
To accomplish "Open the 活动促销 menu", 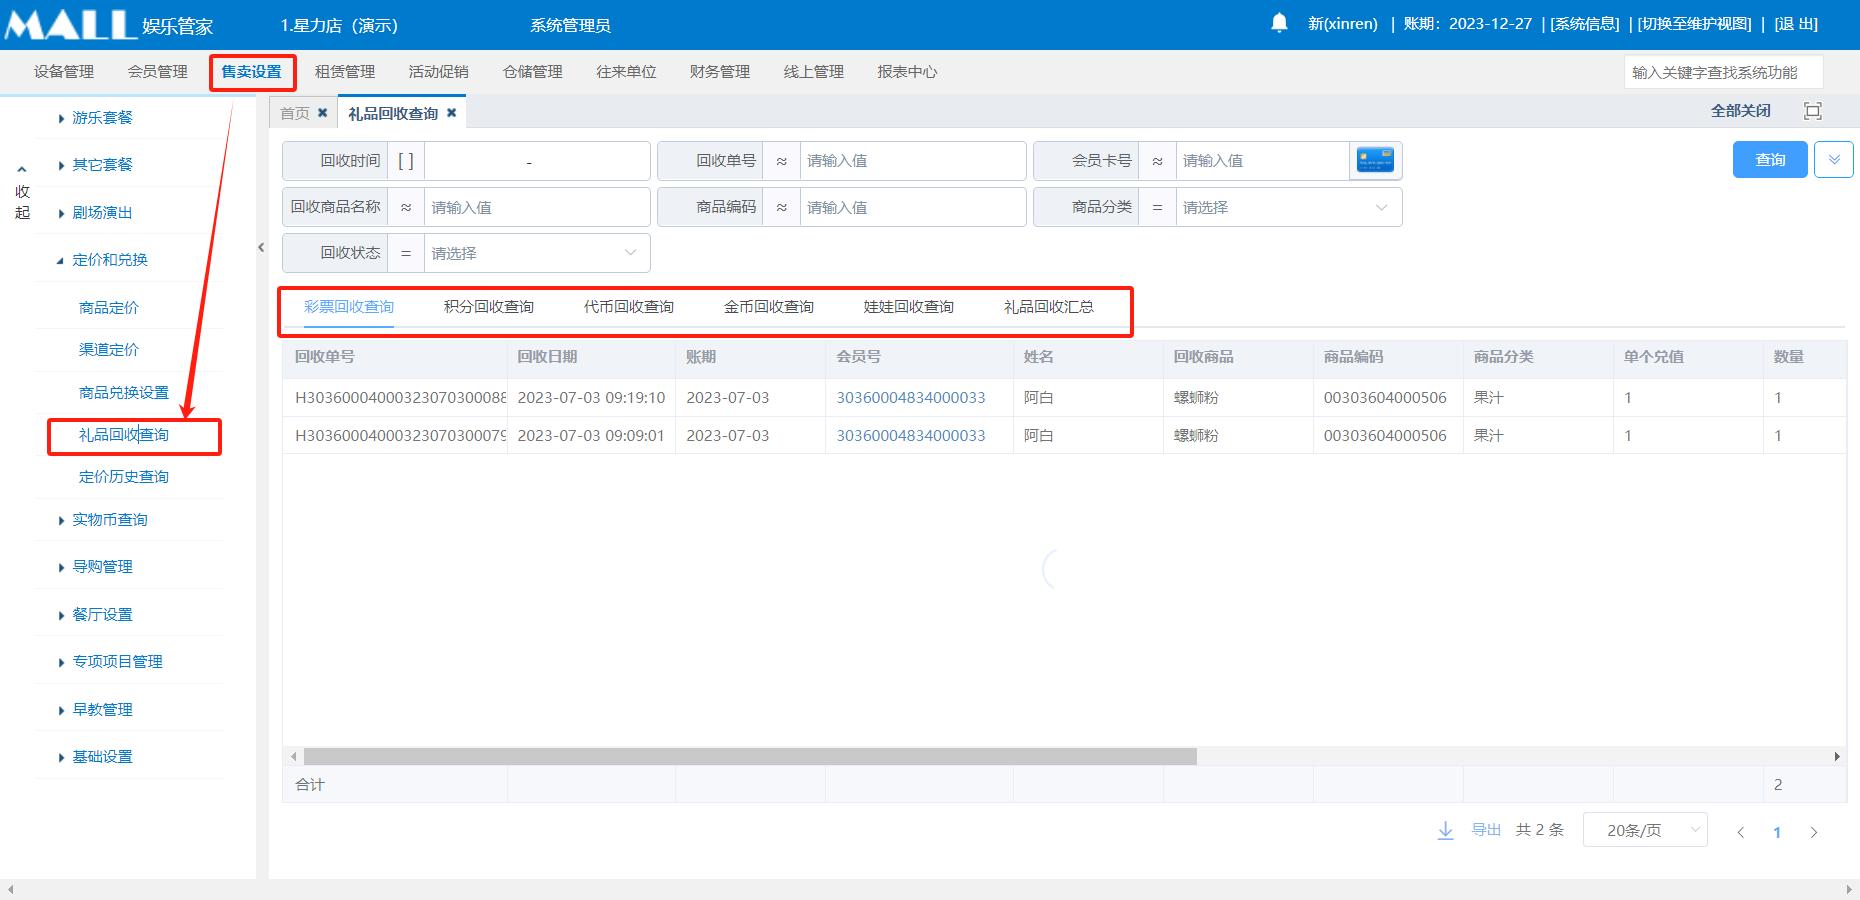I will pos(439,72).
